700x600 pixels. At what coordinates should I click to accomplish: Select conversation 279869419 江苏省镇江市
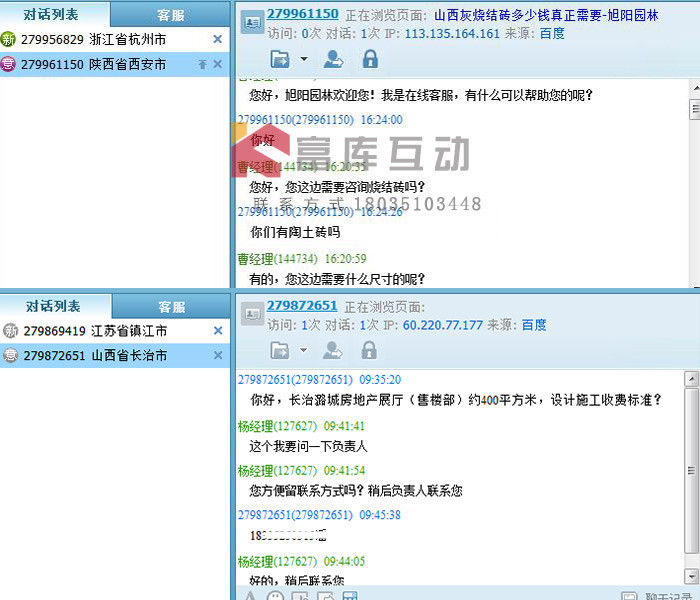[x=115, y=331]
